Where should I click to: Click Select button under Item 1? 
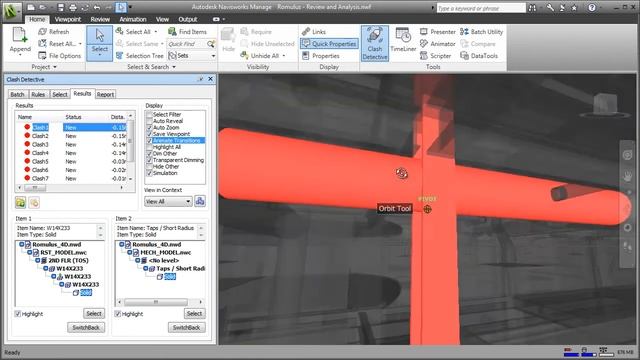point(94,313)
